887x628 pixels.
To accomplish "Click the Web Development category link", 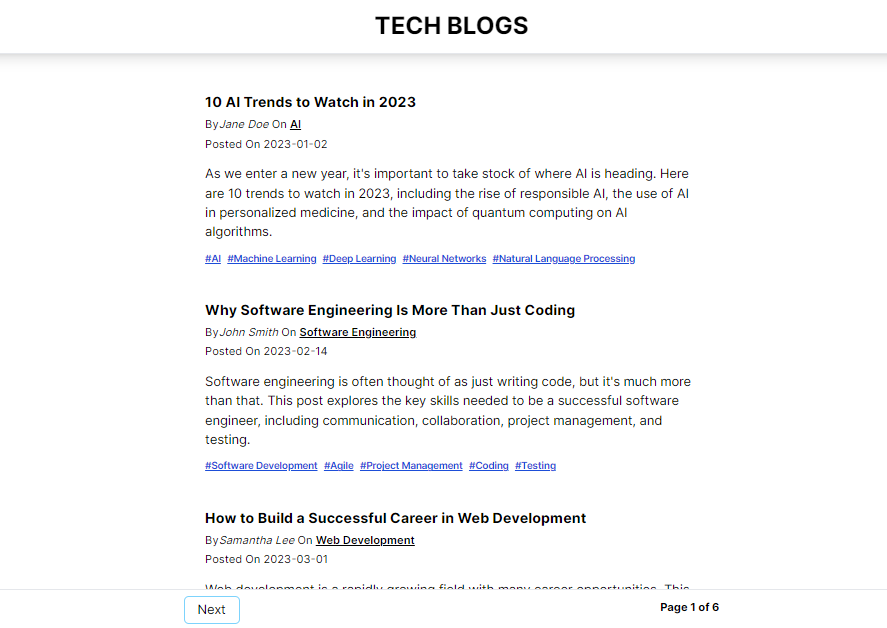I will (364, 539).
